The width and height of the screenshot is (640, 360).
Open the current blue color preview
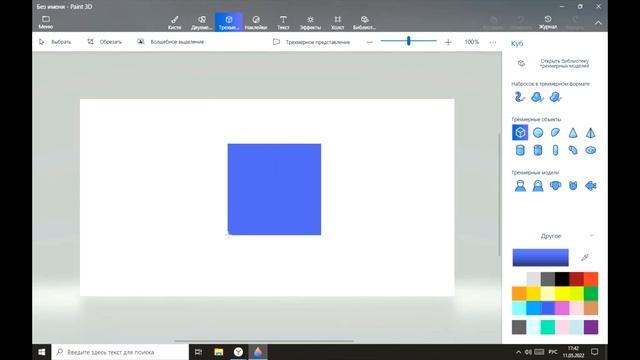click(540, 258)
